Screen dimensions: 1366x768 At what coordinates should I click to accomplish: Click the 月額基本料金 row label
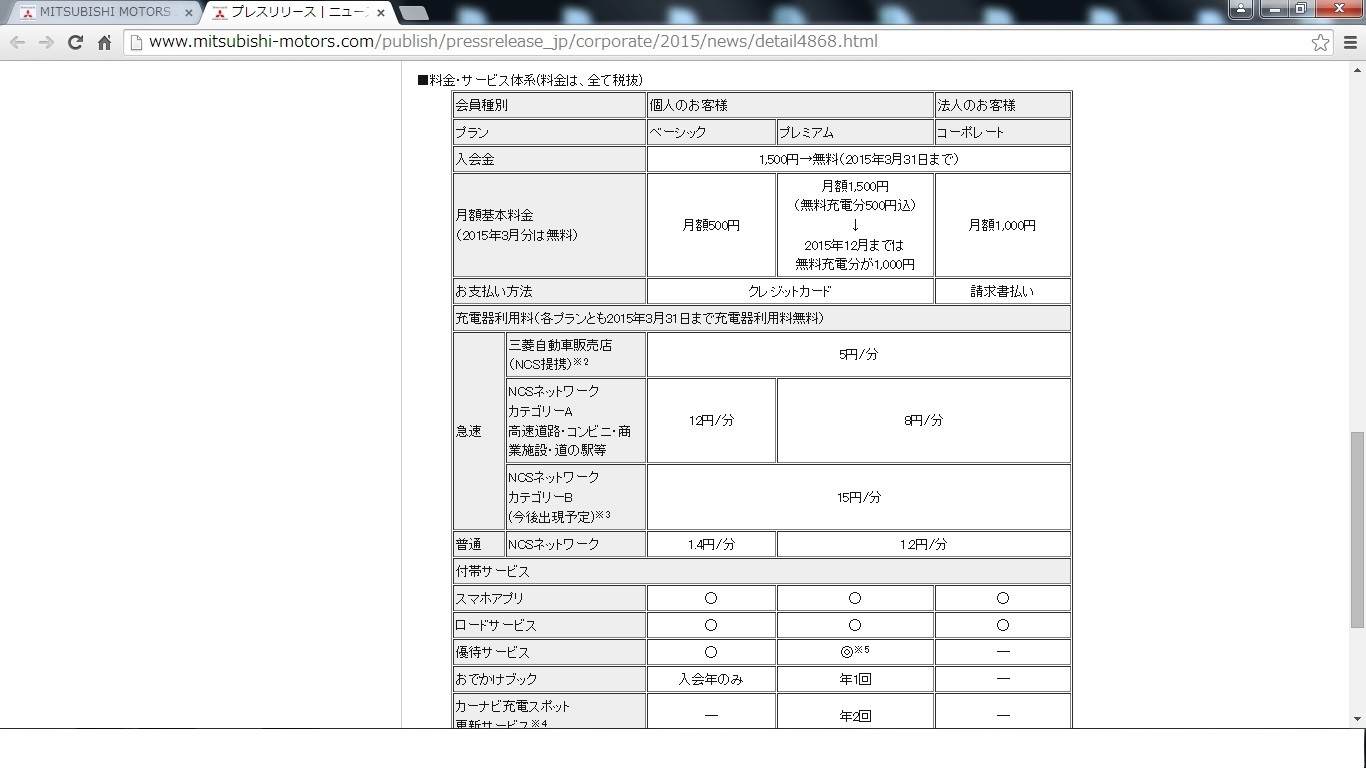click(549, 225)
